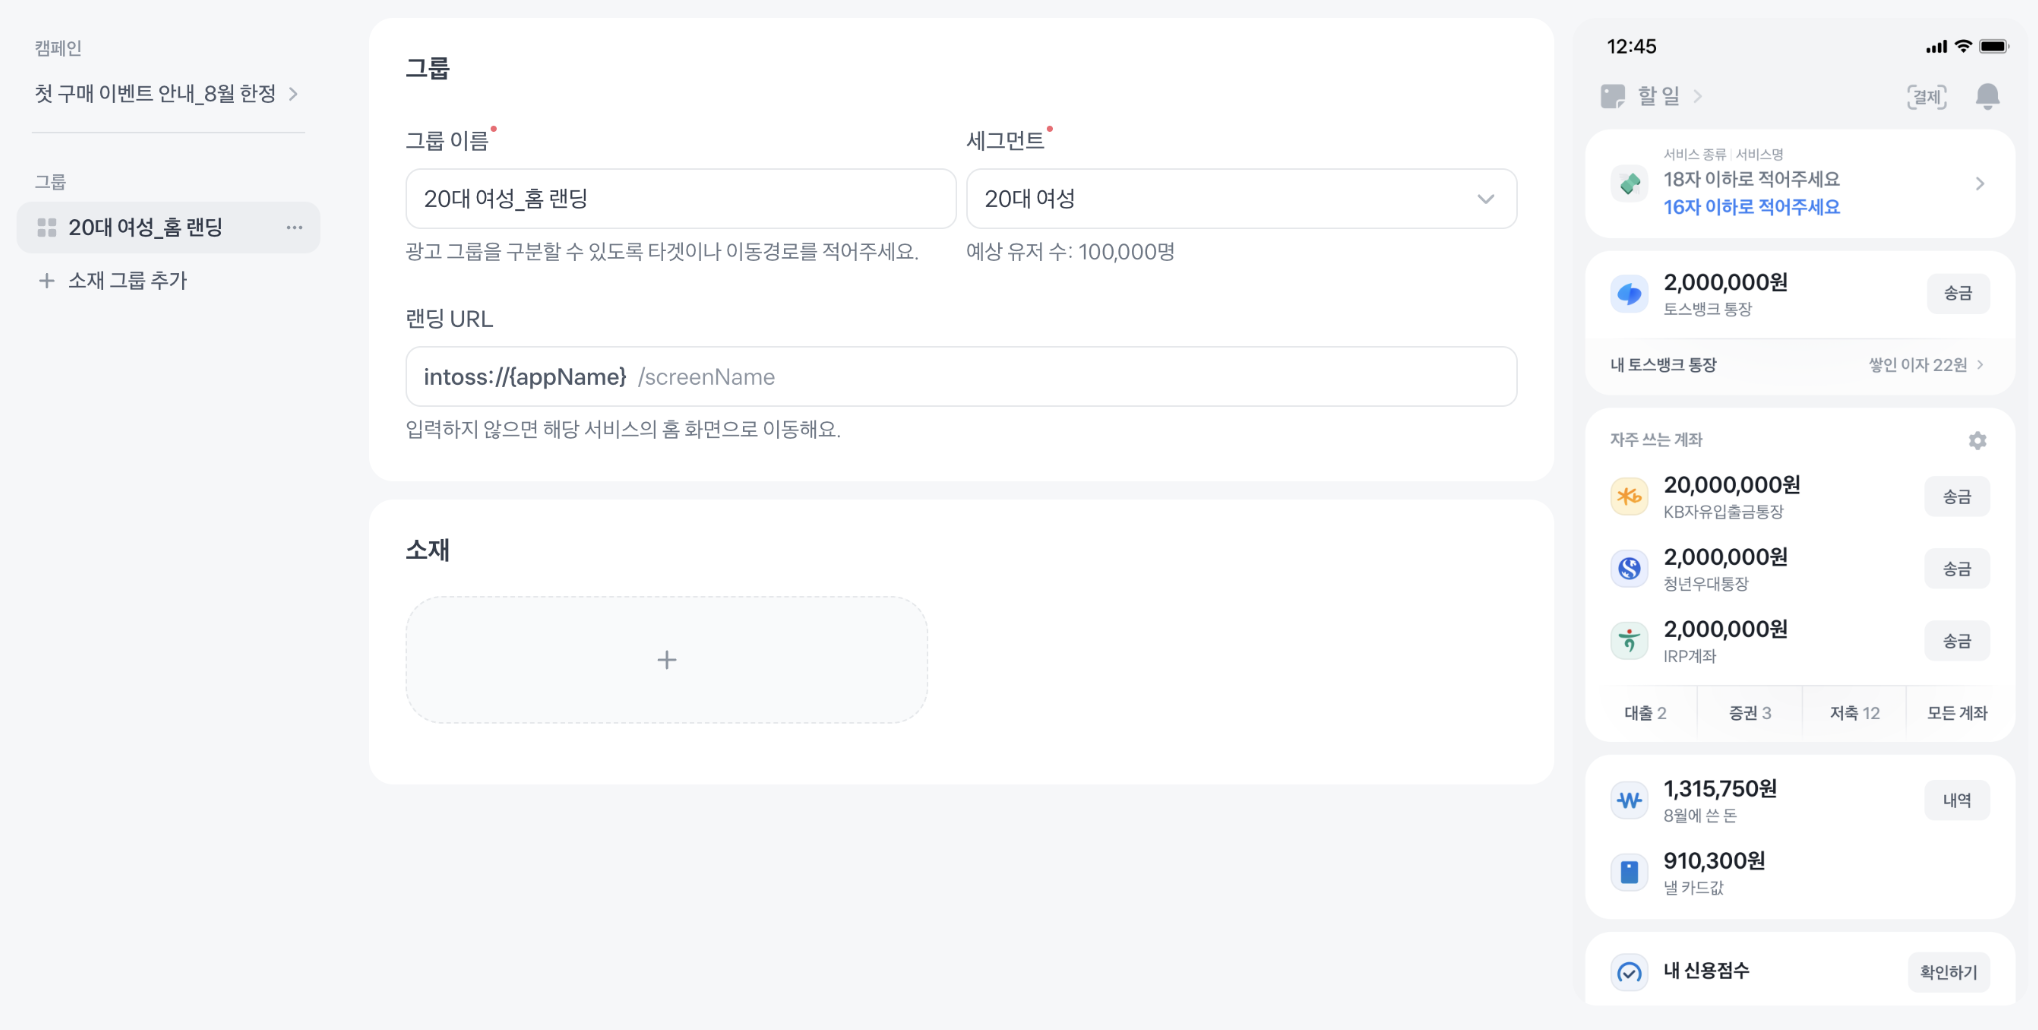
Task: Expand the campaign 첫 구매 이벤트 안내_8월 한정
Action: pyautogui.click(x=166, y=94)
